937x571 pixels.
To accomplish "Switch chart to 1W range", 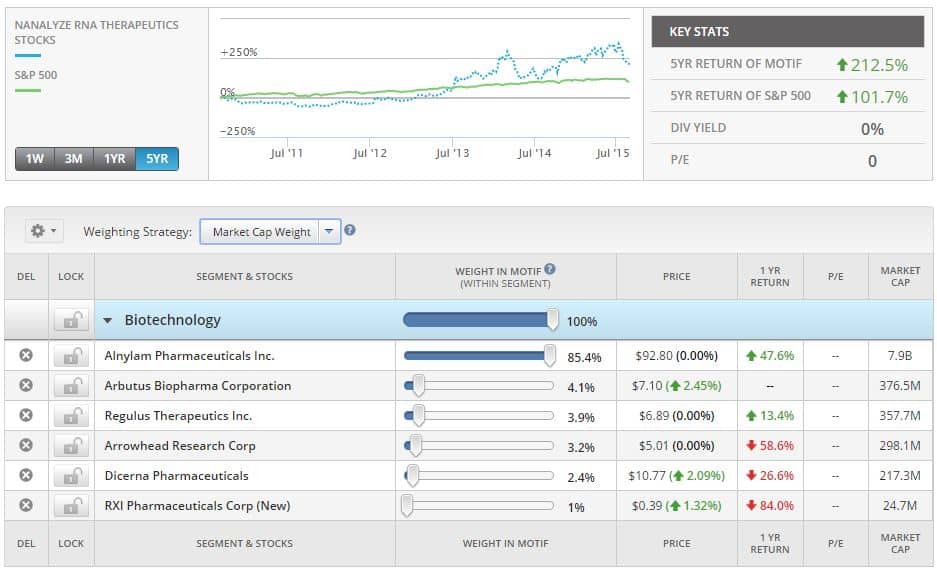I will click(x=35, y=159).
